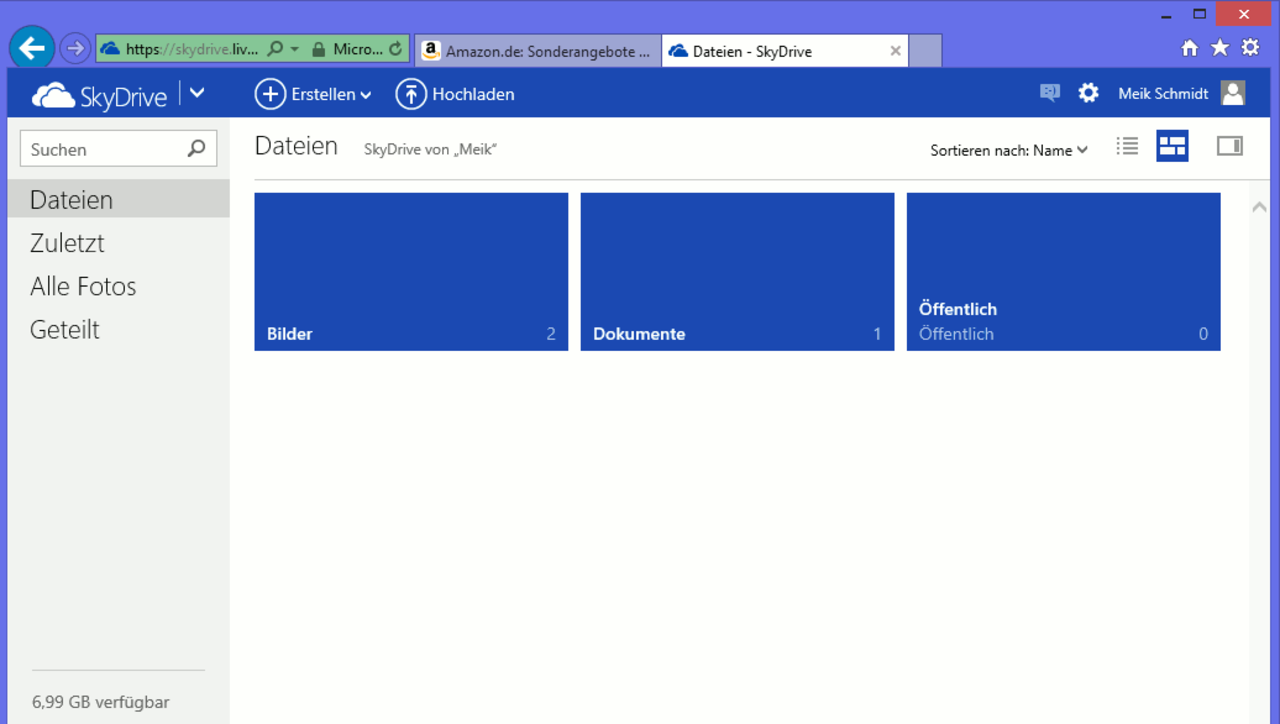Click the Dateien page heading
This screenshot has height=724, width=1280.
tap(296, 146)
